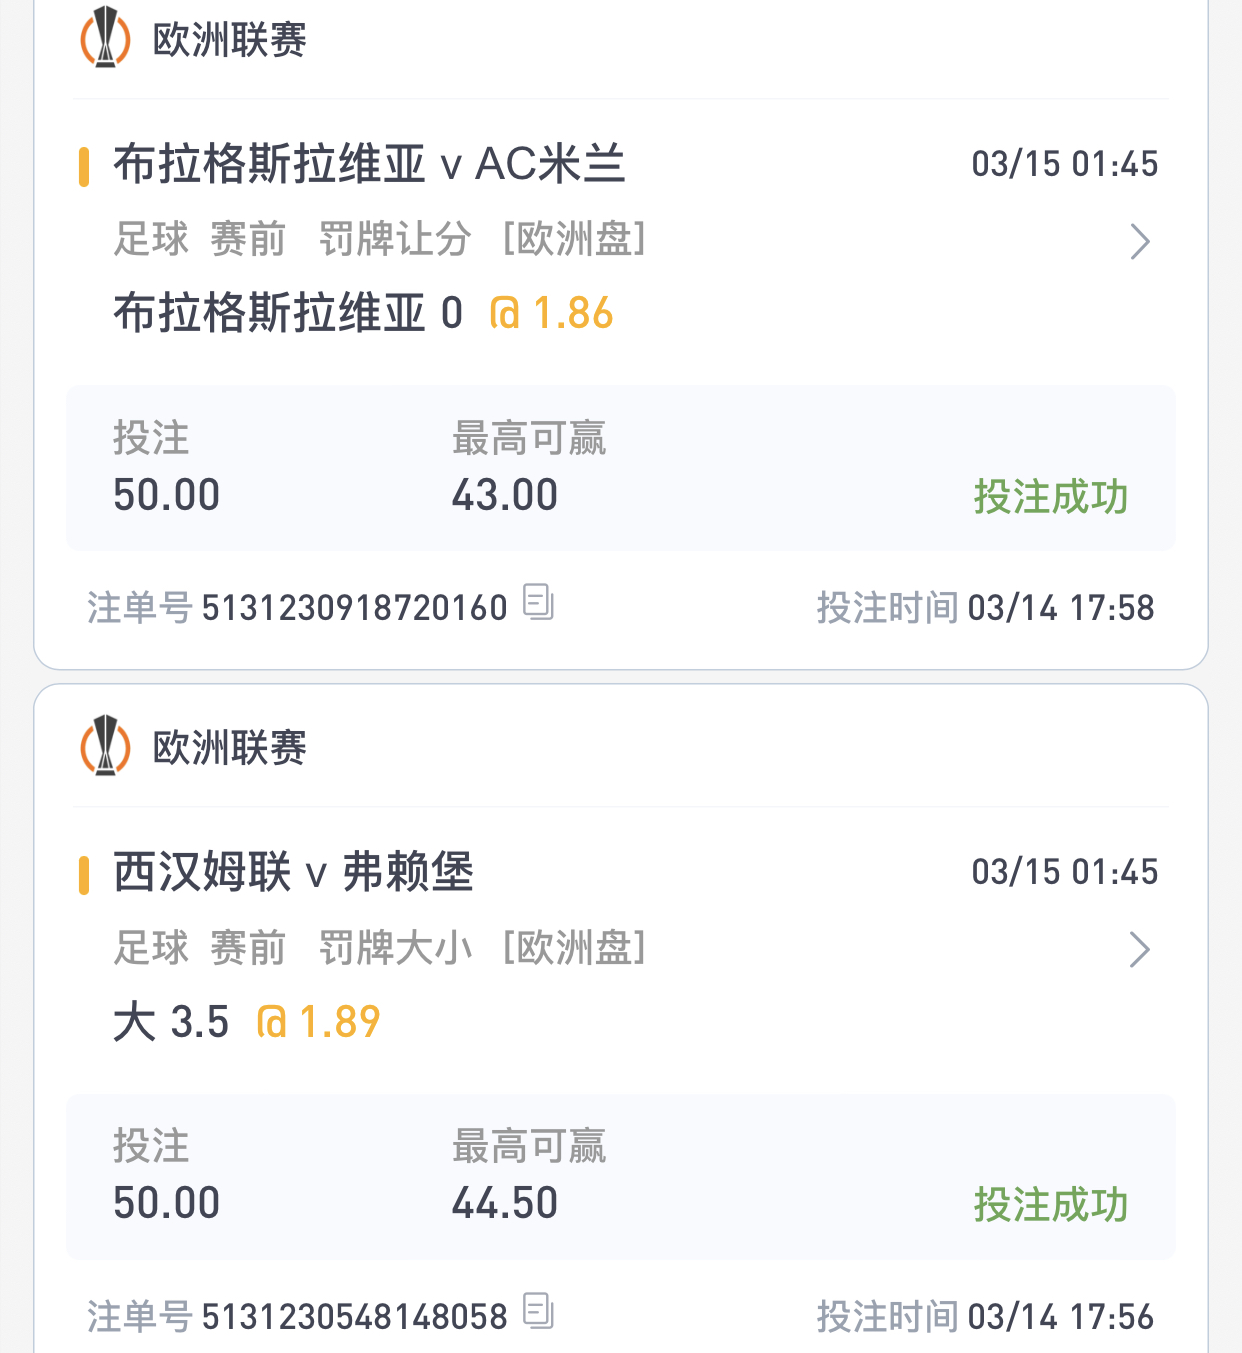The image size is (1242, 1353).
Task: Click the 罚牌让分 market type label
Action: pyautogui.click(x=394, y=240)
